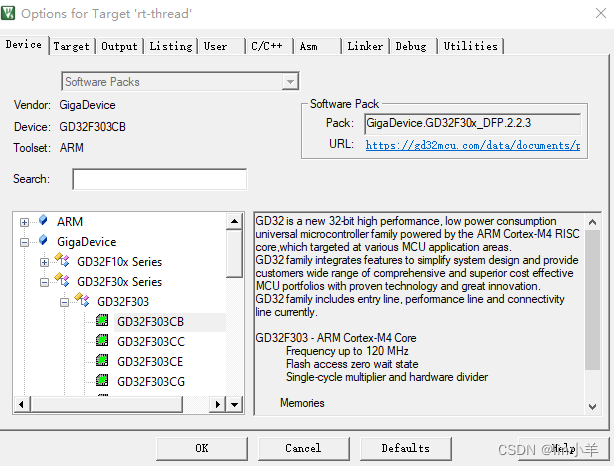This screenshot has width=614, height=466.
Task: Switch to the Linker tab
Action: coord(365,46)
